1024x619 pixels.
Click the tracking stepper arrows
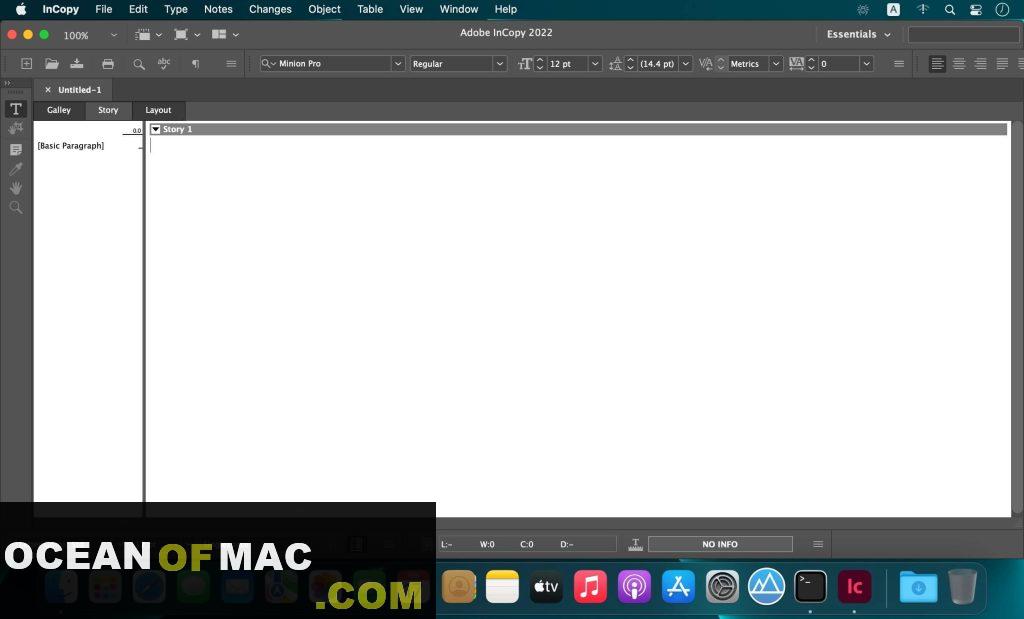pos(811,64)
